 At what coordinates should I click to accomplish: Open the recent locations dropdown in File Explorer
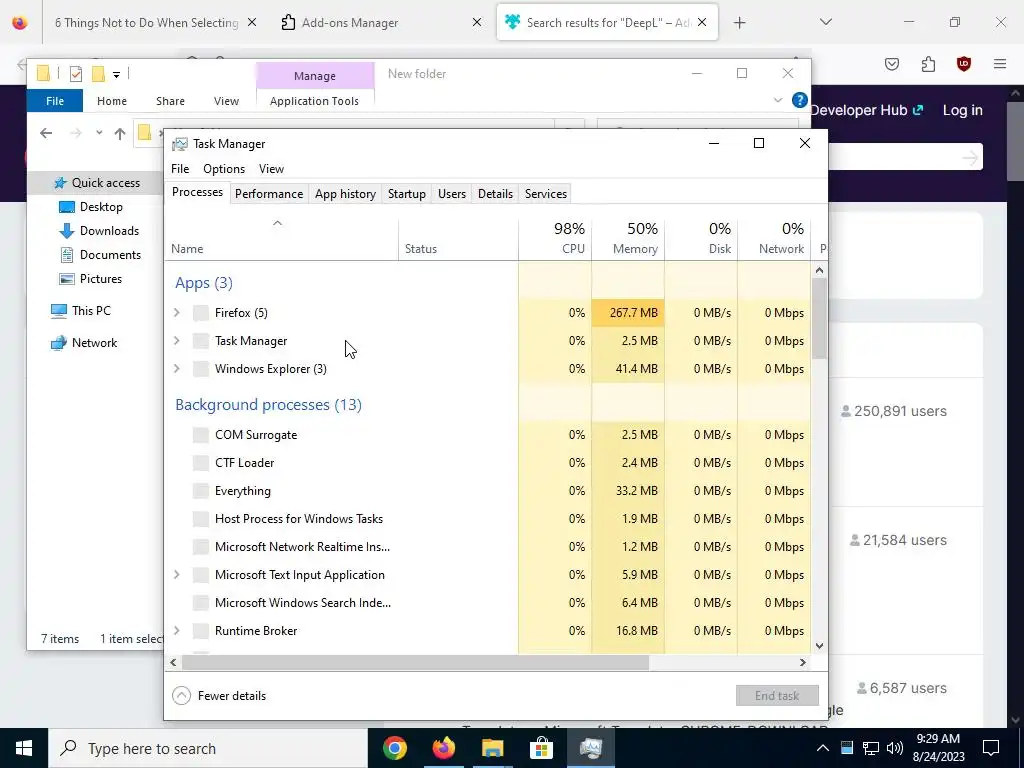tap(99, 133)
